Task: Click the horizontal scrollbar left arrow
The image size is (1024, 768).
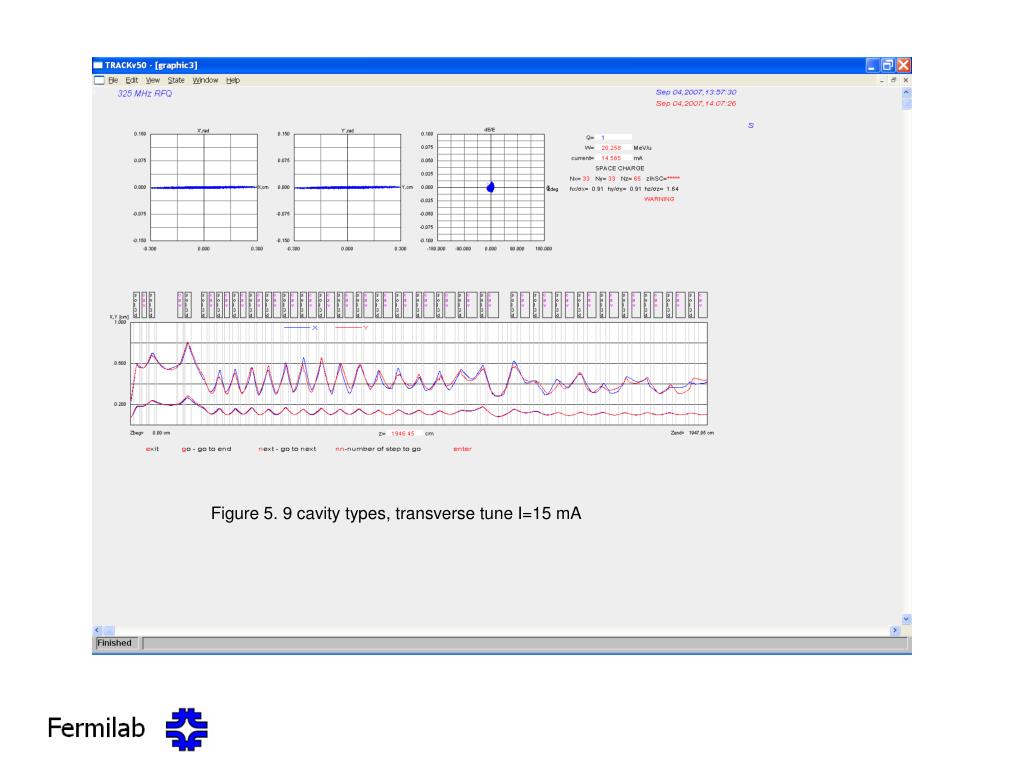Action: [97, 631]
